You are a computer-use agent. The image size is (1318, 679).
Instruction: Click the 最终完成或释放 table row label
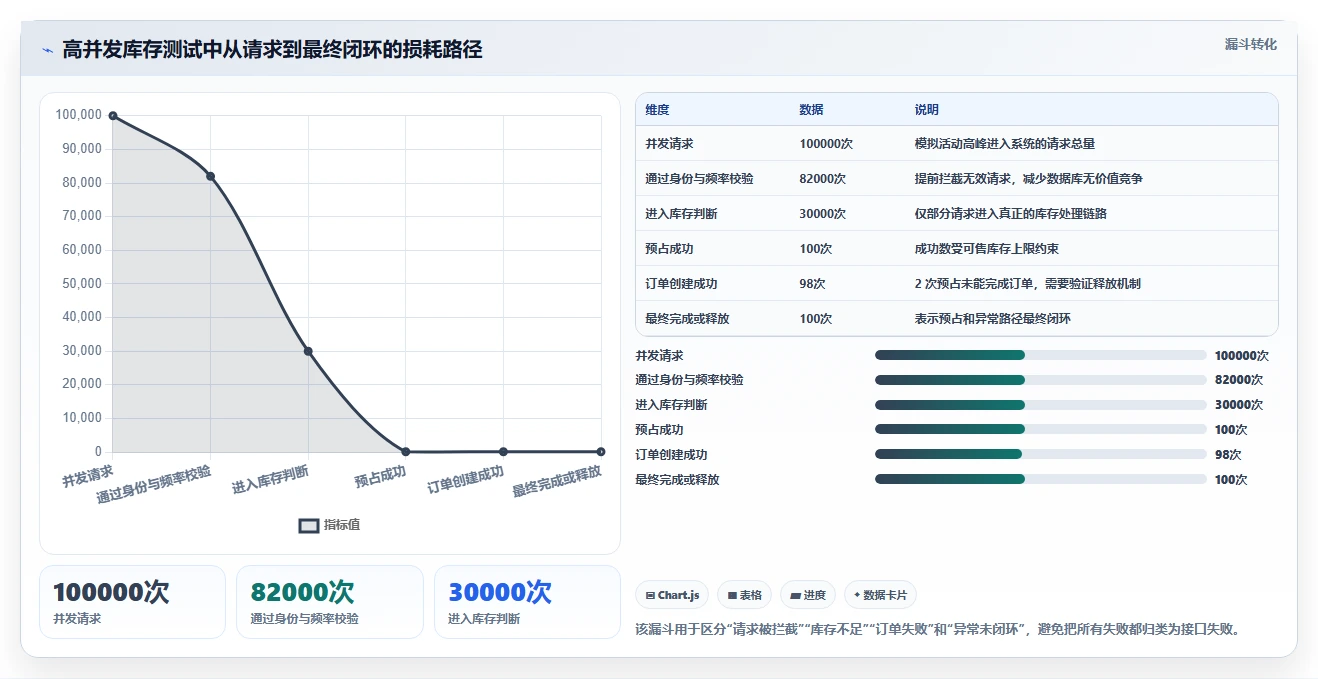tap(688, 319)
